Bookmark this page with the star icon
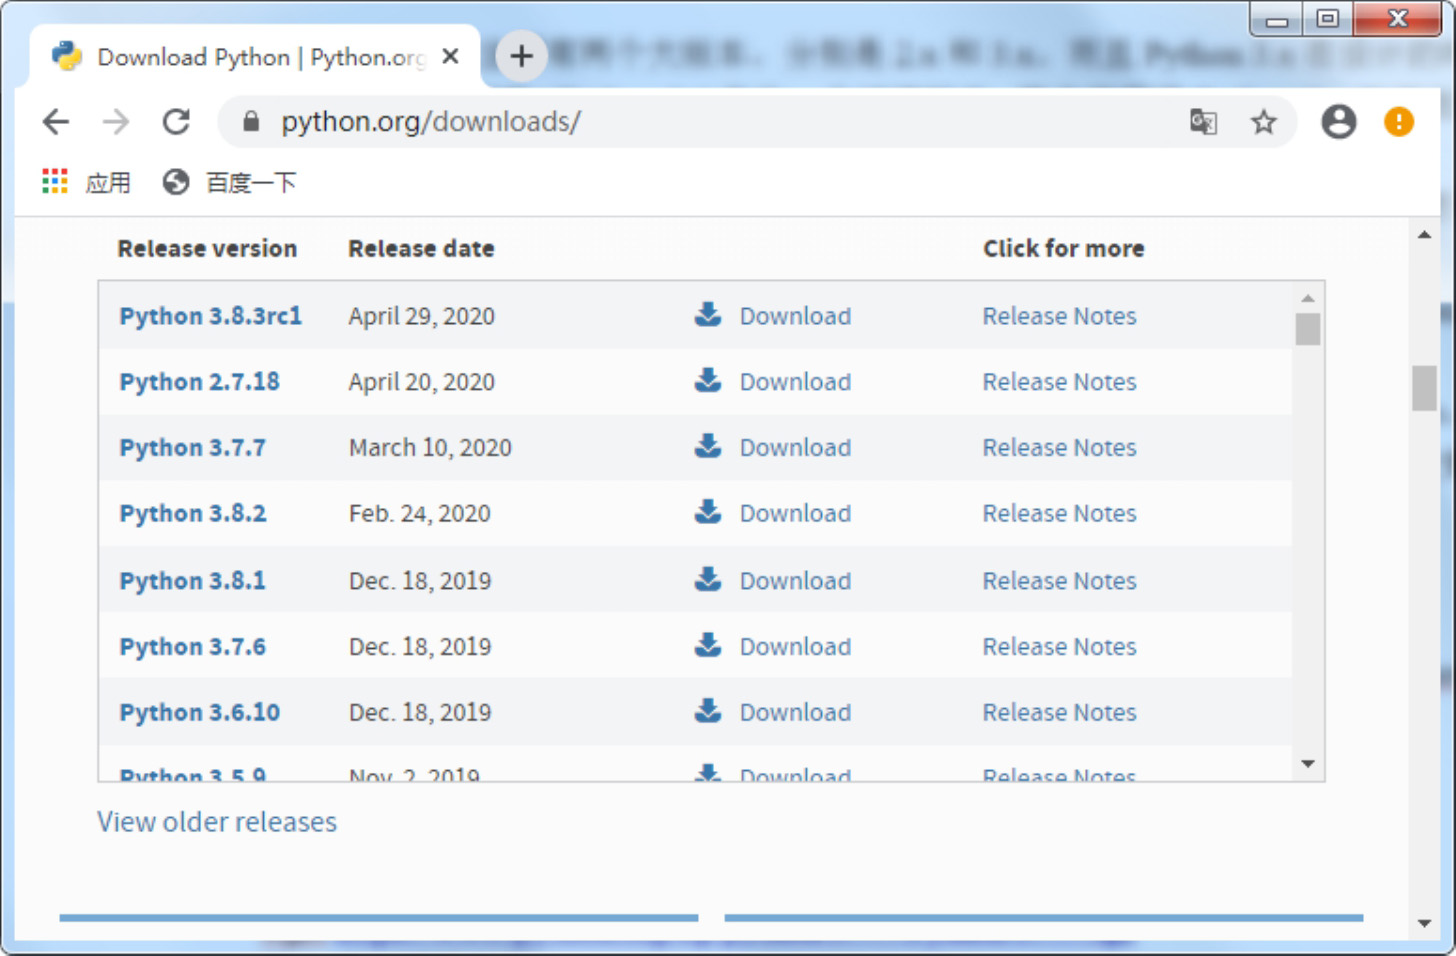This screenshot has height=956, width=1456. pyautogui.click(x=1264, y=122)
